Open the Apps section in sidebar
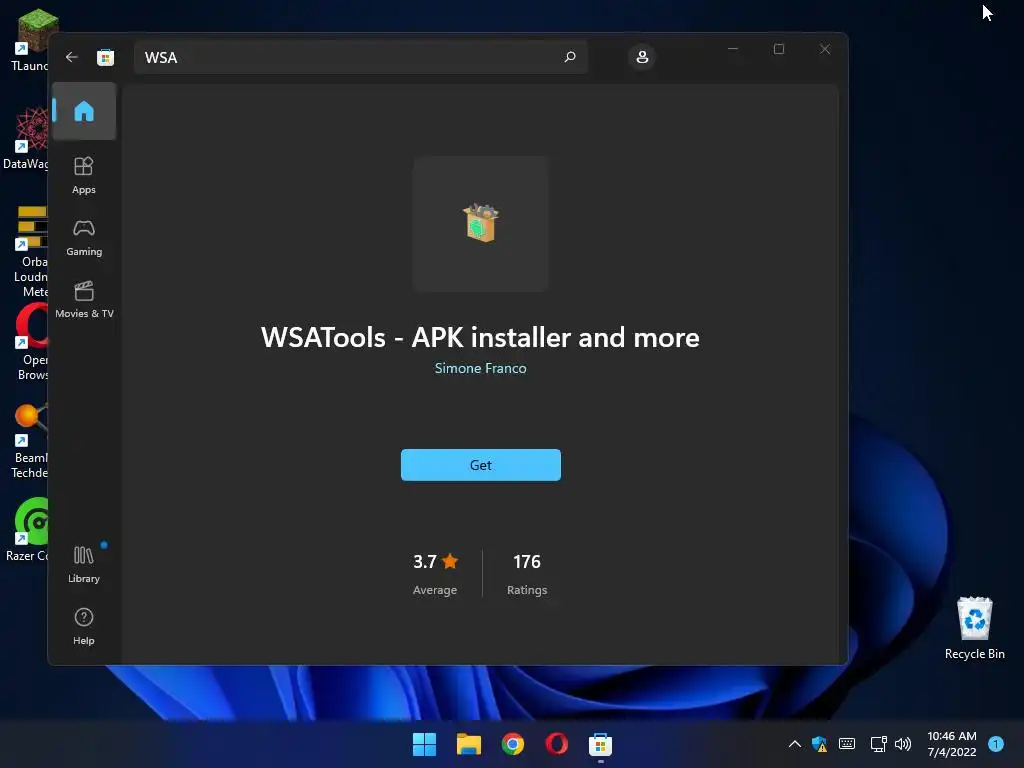This screenshot has width=1024, height=768. pyautogui.click(x=84, y=175)
